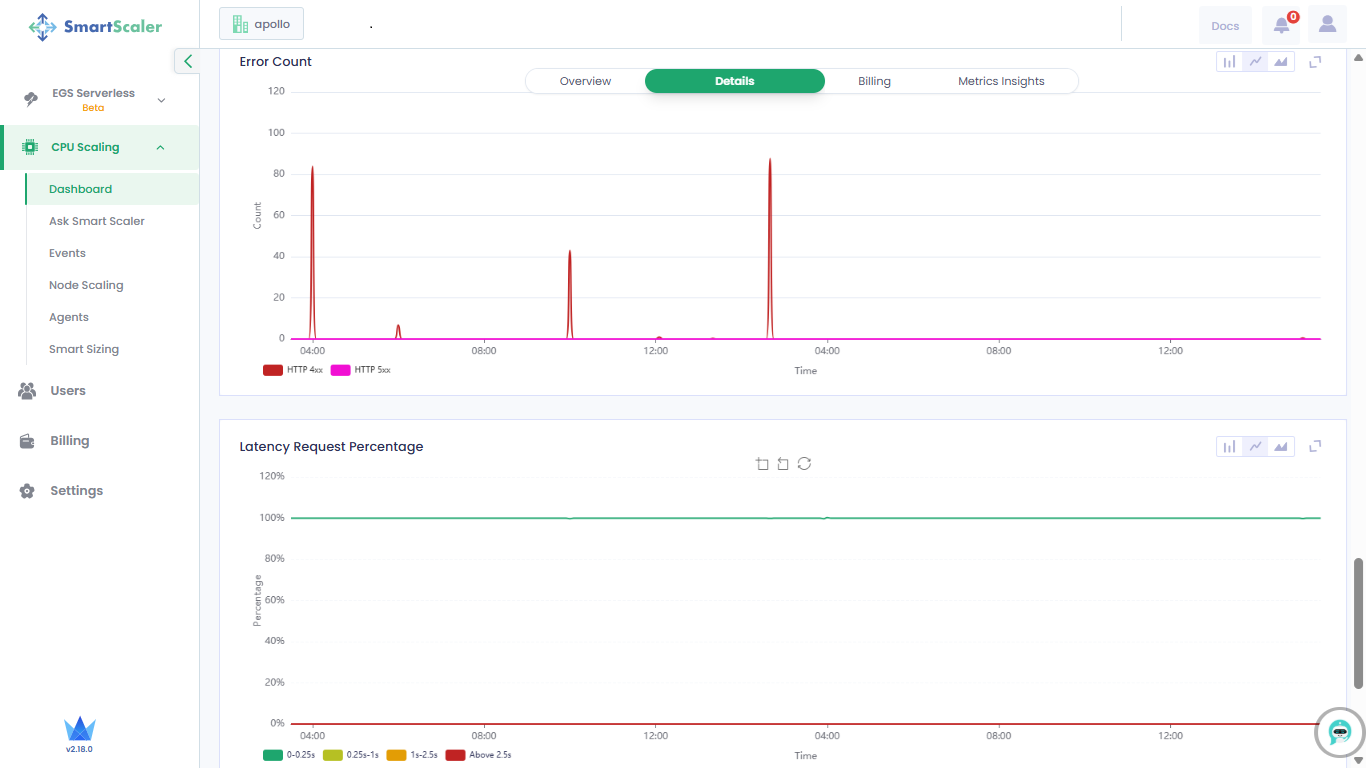1366x768 pixels.
Task: Collapse the sidebar with the arrow button
Action: coord(187,61)
